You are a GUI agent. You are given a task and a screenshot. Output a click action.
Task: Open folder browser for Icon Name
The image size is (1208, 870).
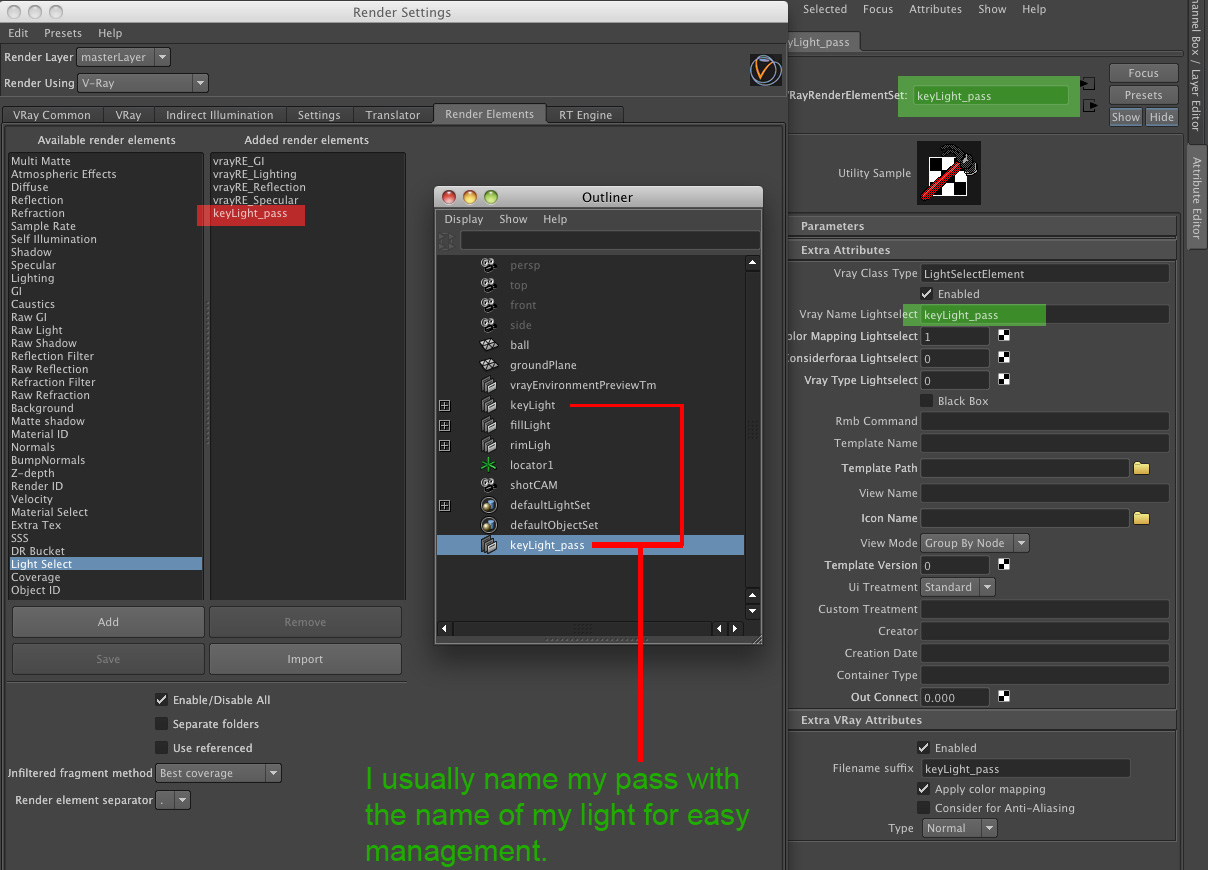pyautogui.click(x=1142, y=518)
